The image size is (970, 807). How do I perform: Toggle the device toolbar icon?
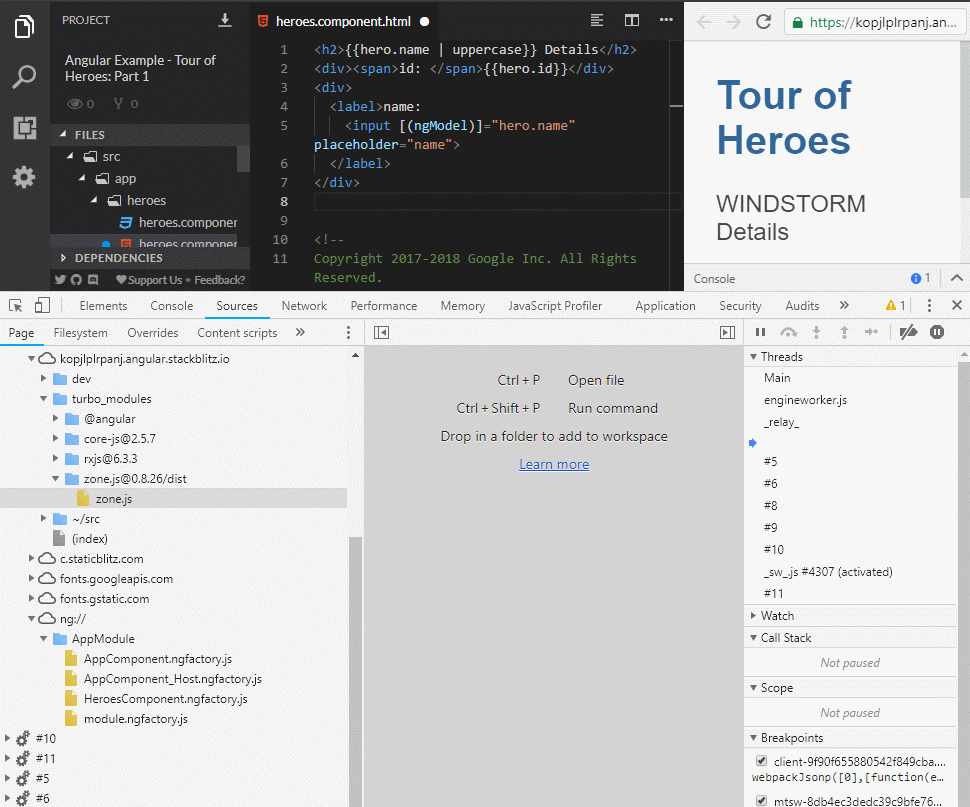tap(42, 305)
